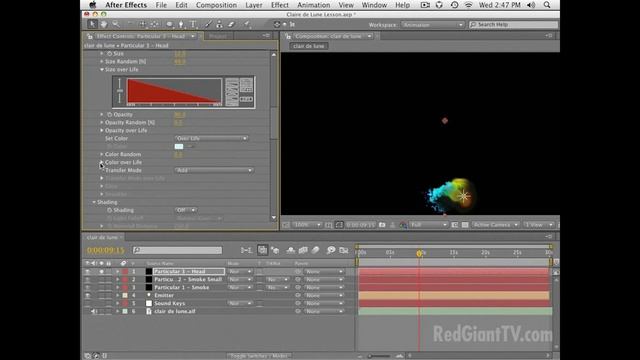This screenshot has width=640, height=360.
Task: Select the Type tool
Action: (x=193, y=24)
